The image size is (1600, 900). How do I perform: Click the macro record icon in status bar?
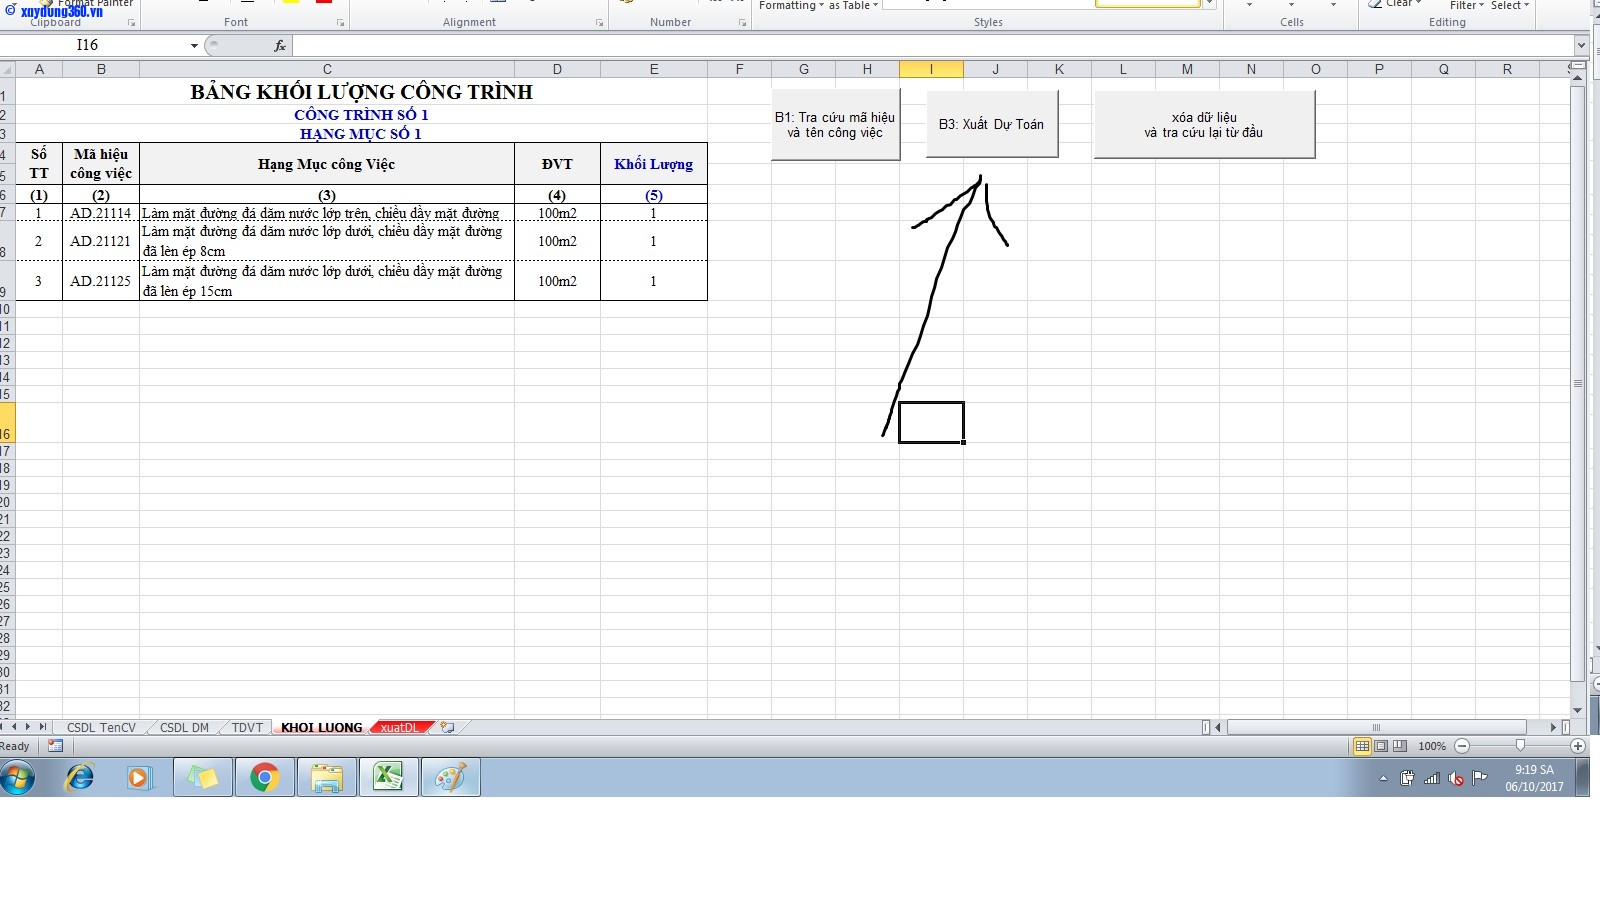pos(55,746)
